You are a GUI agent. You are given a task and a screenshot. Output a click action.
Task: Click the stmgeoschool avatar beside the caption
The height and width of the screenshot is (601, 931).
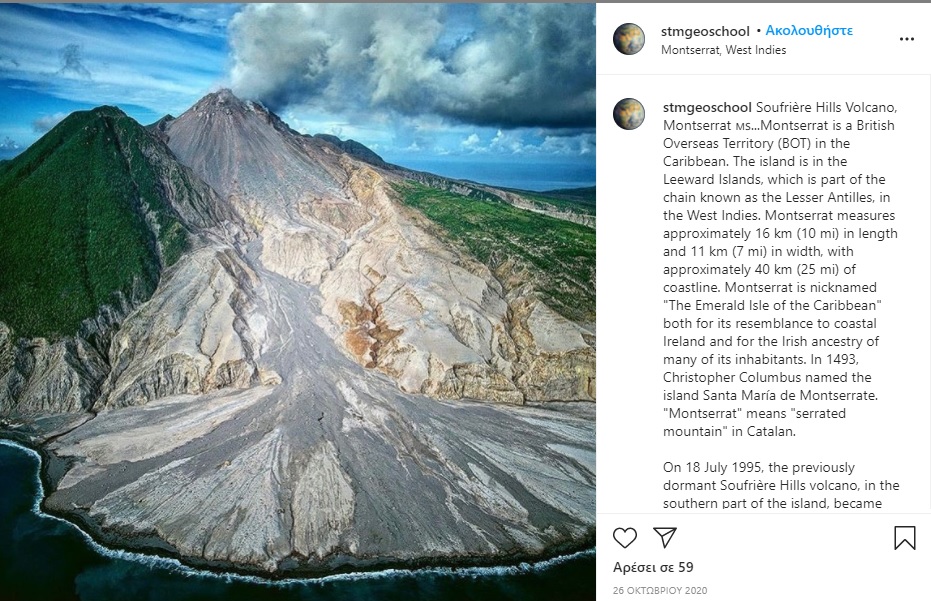(x=629, y=114)
